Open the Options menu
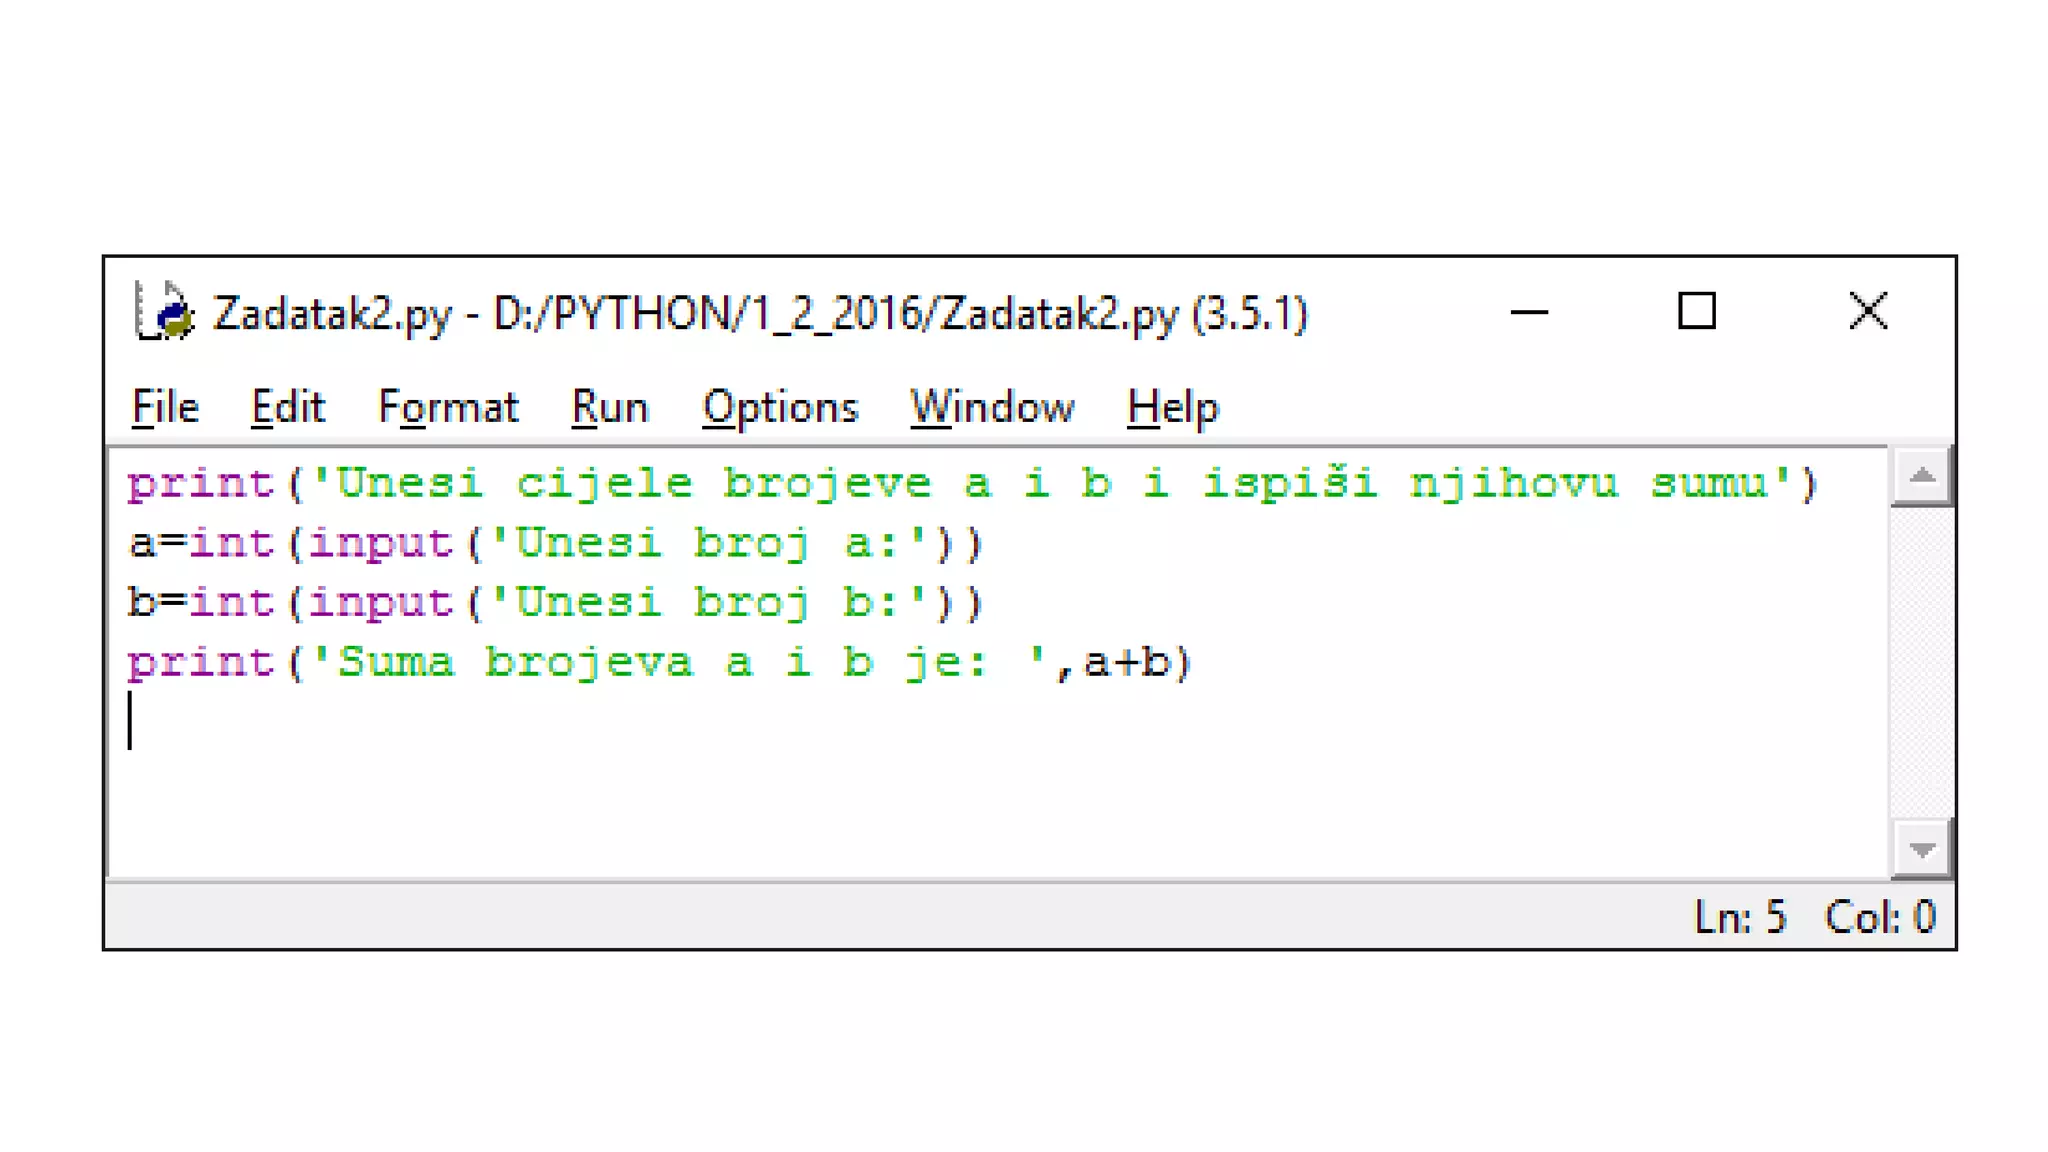The image size is (2048, 1152). tap(780, 407)
